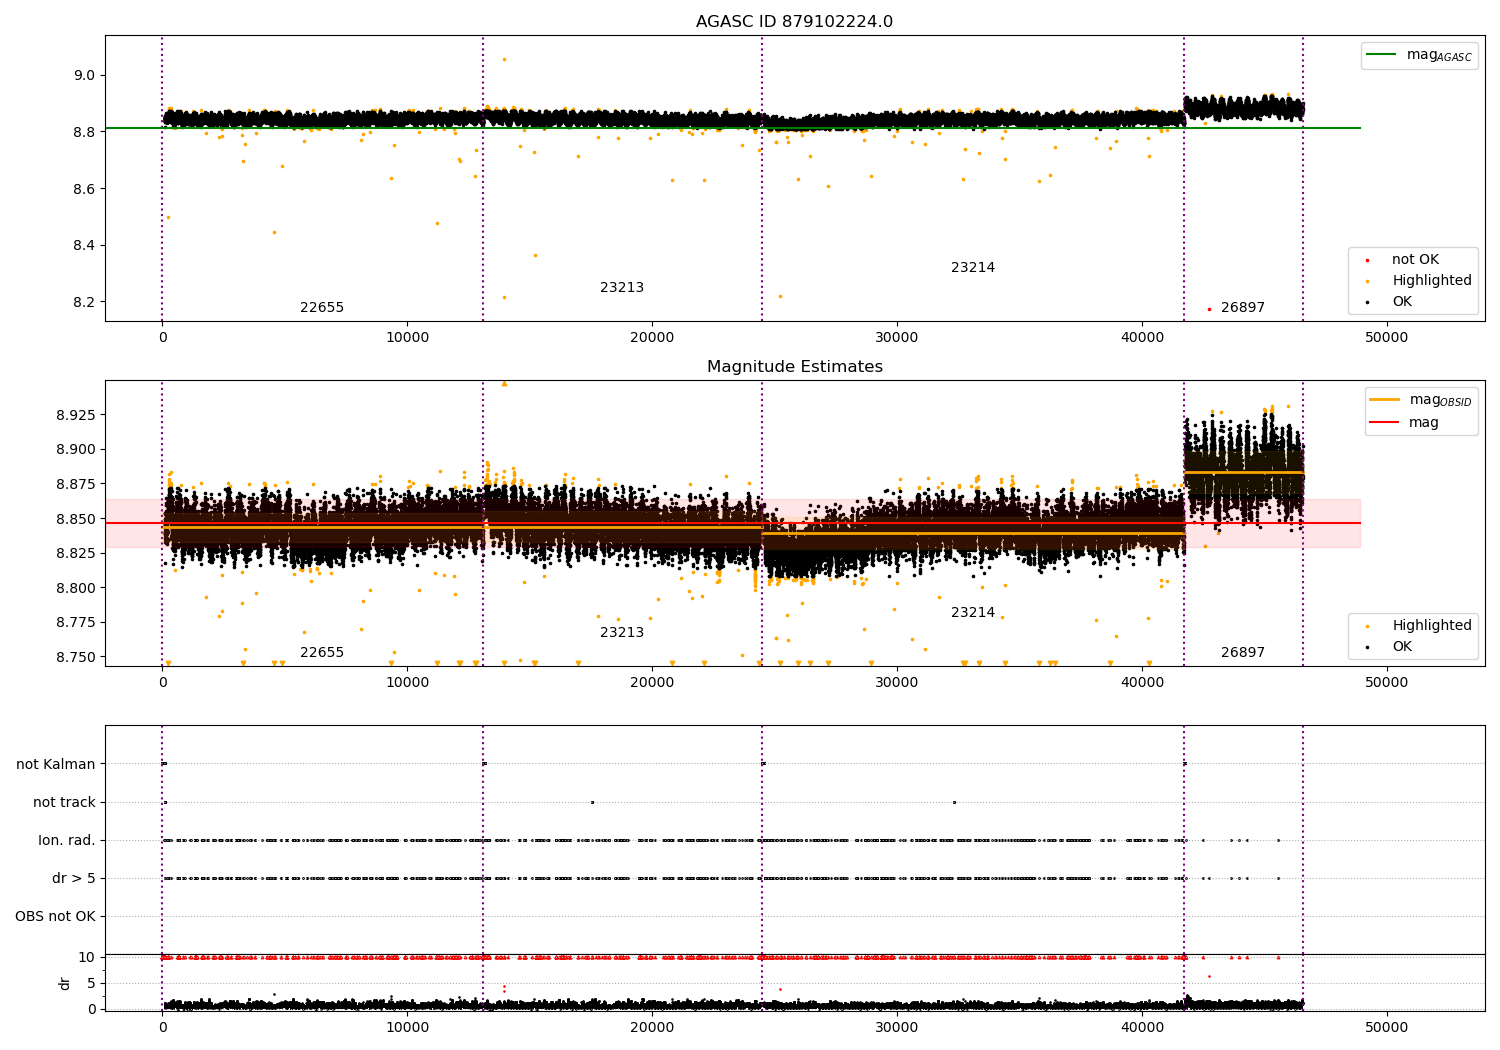Click the 'OBS not OK' row label
This screenshot has width=1500, height=1050.
[56, 917]
